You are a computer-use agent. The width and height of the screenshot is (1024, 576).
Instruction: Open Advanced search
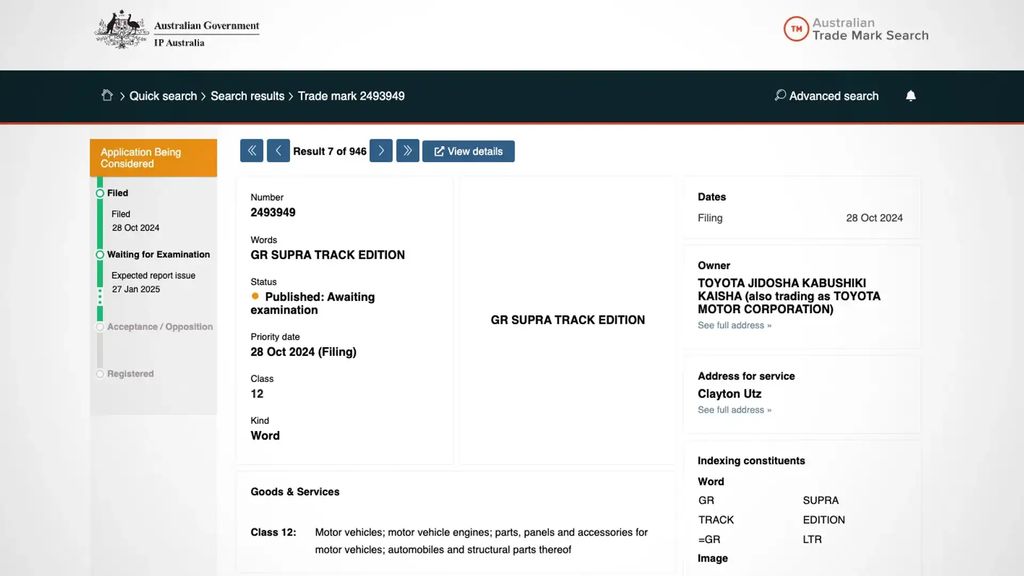pos(827,96)
